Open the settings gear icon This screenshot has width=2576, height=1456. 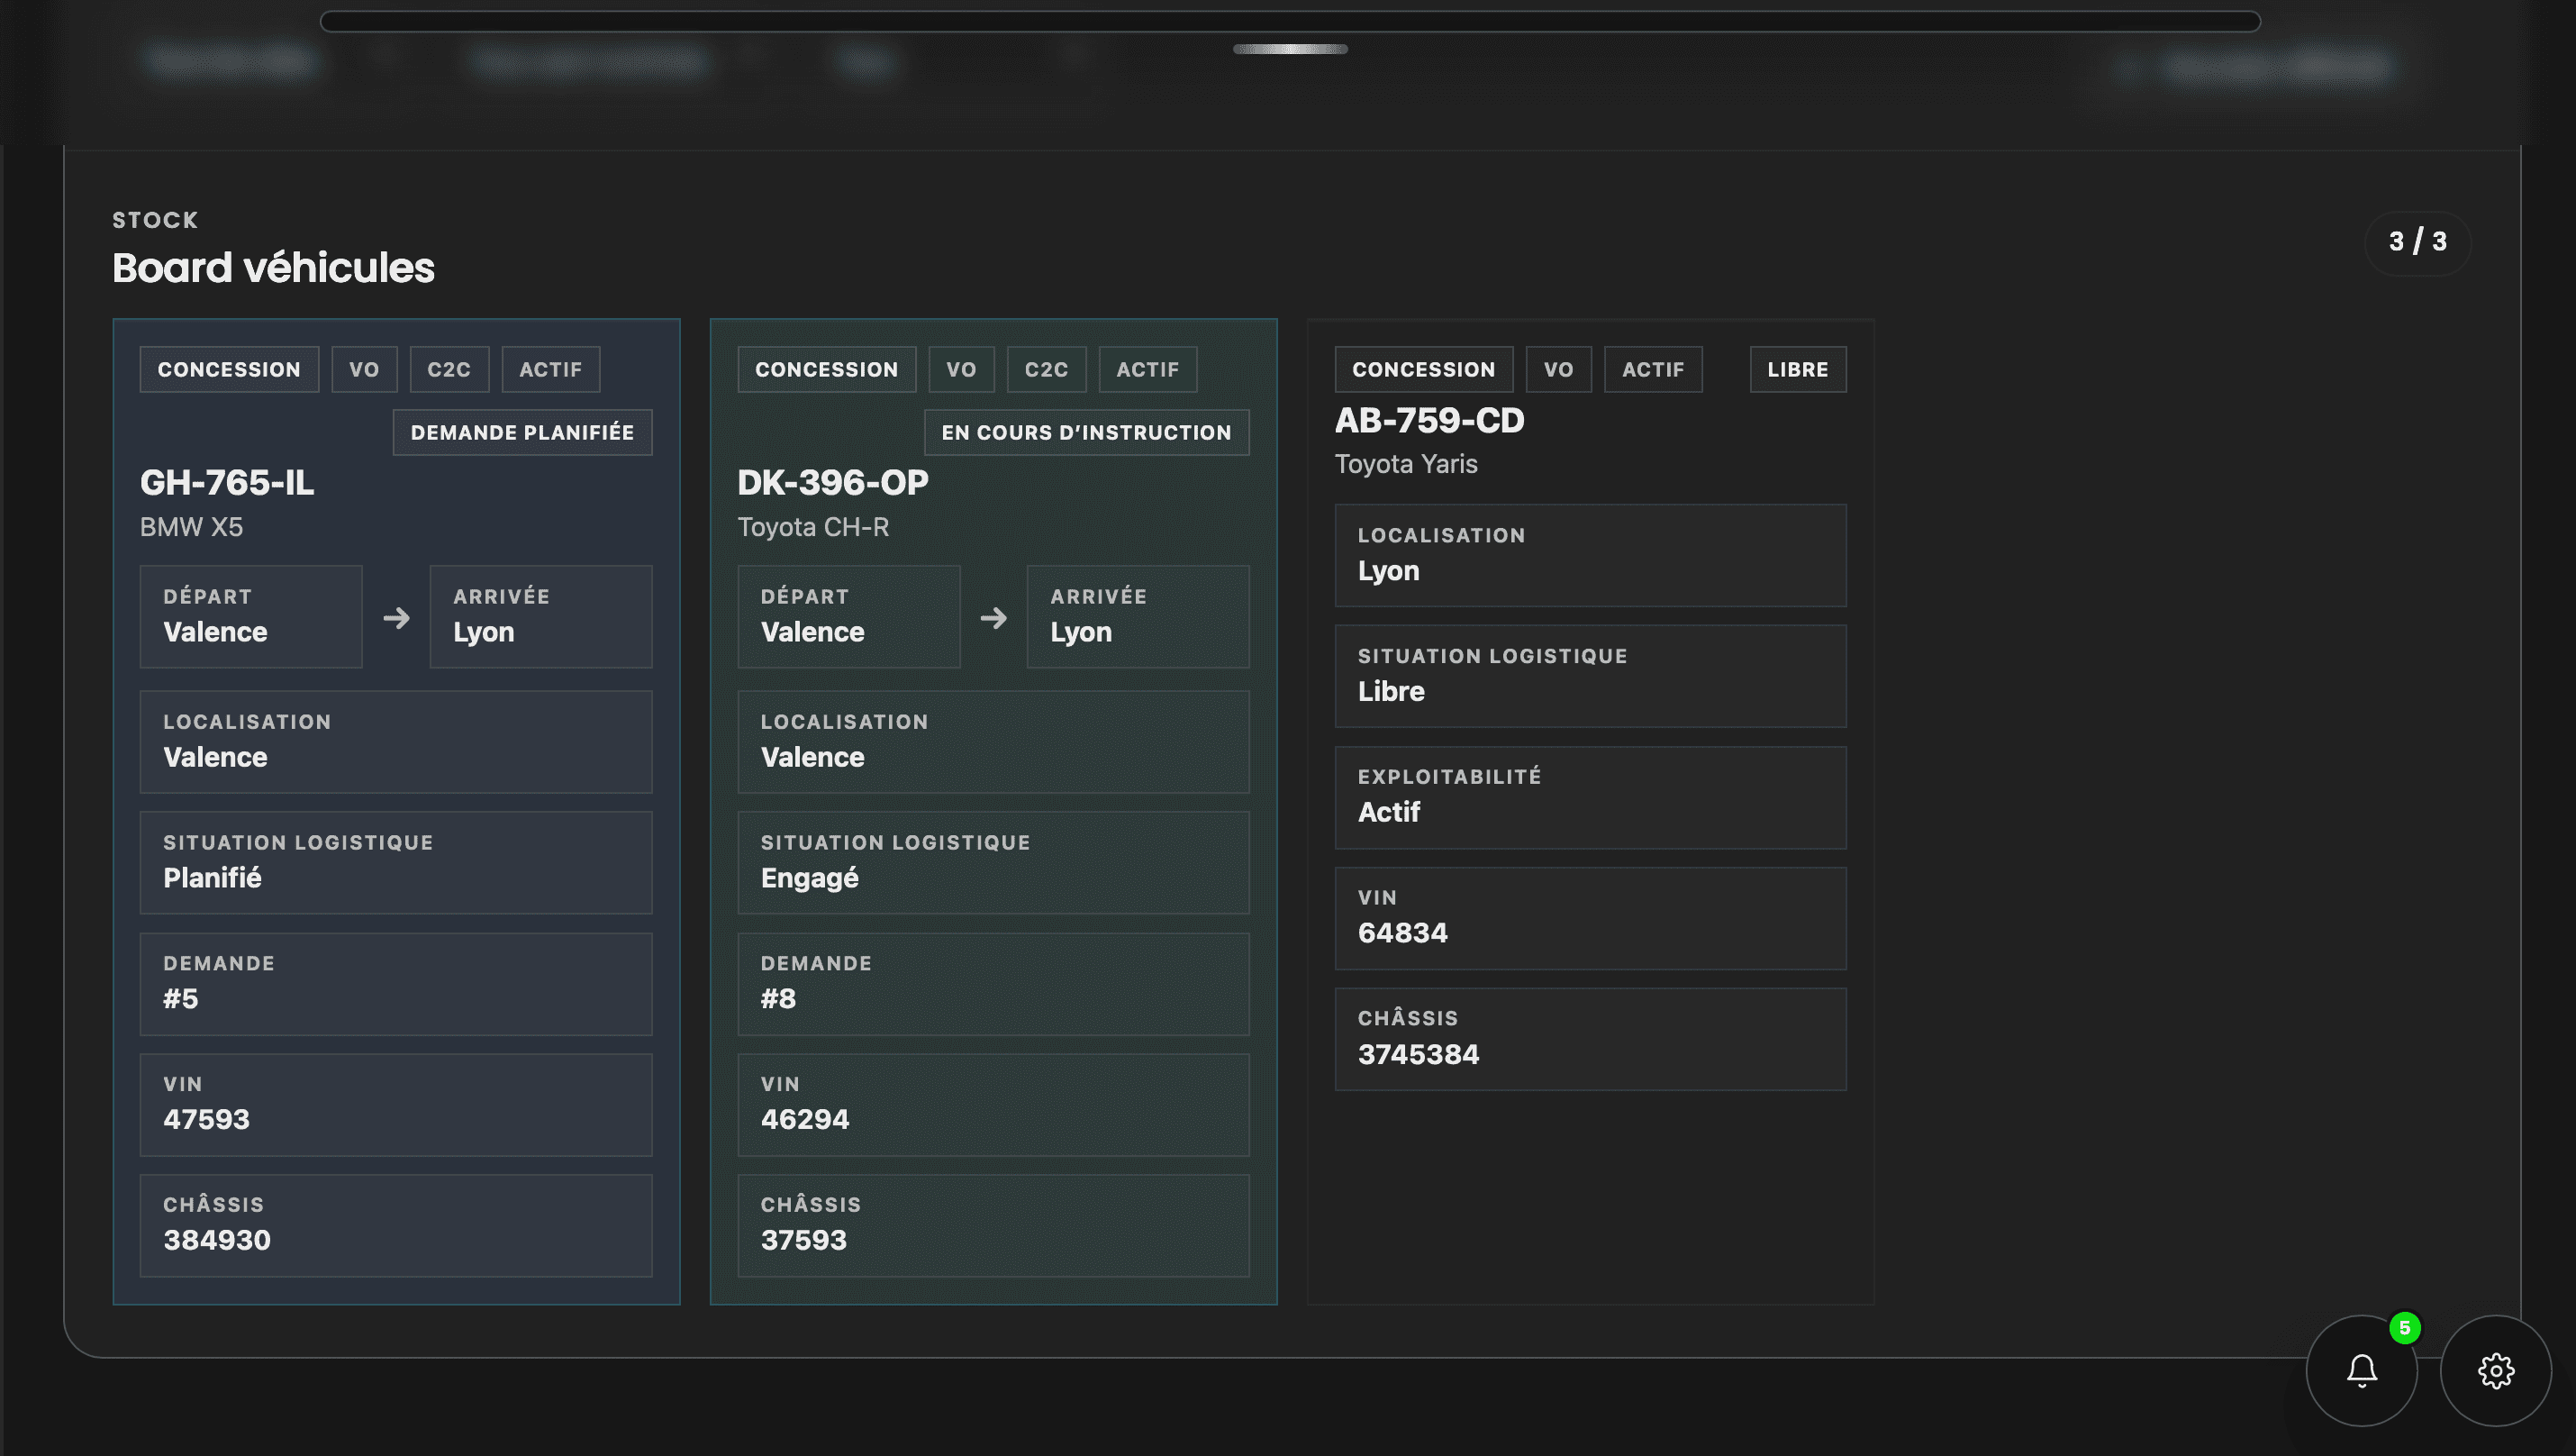click(2495, 1370)
